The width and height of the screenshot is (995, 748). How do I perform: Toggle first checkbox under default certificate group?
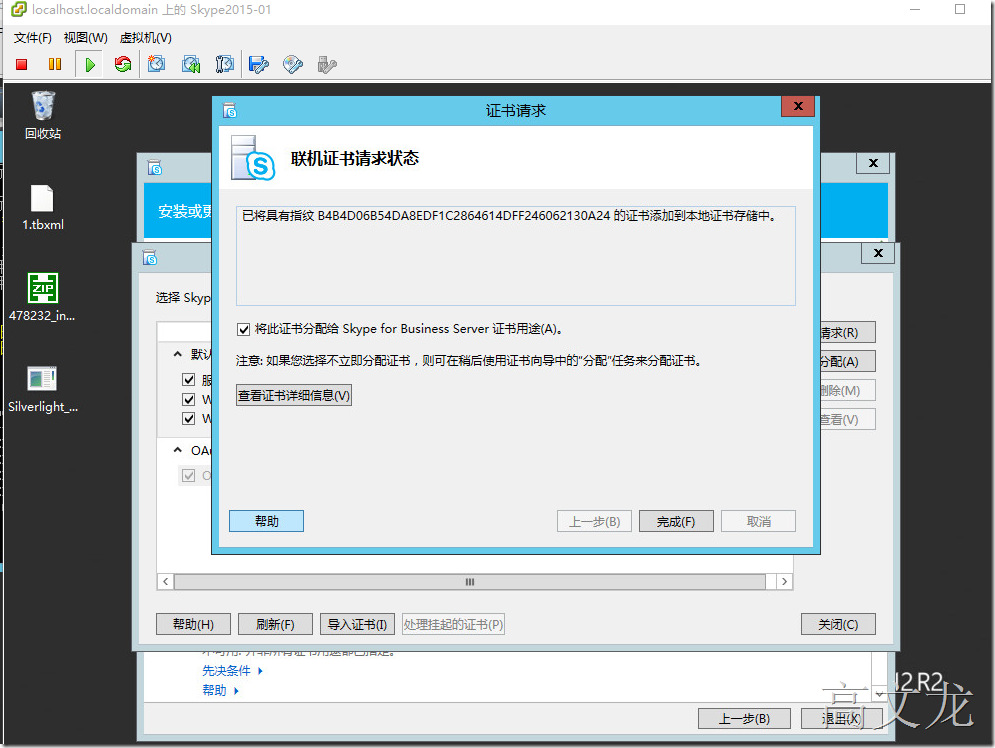click(x=188, y=379)
